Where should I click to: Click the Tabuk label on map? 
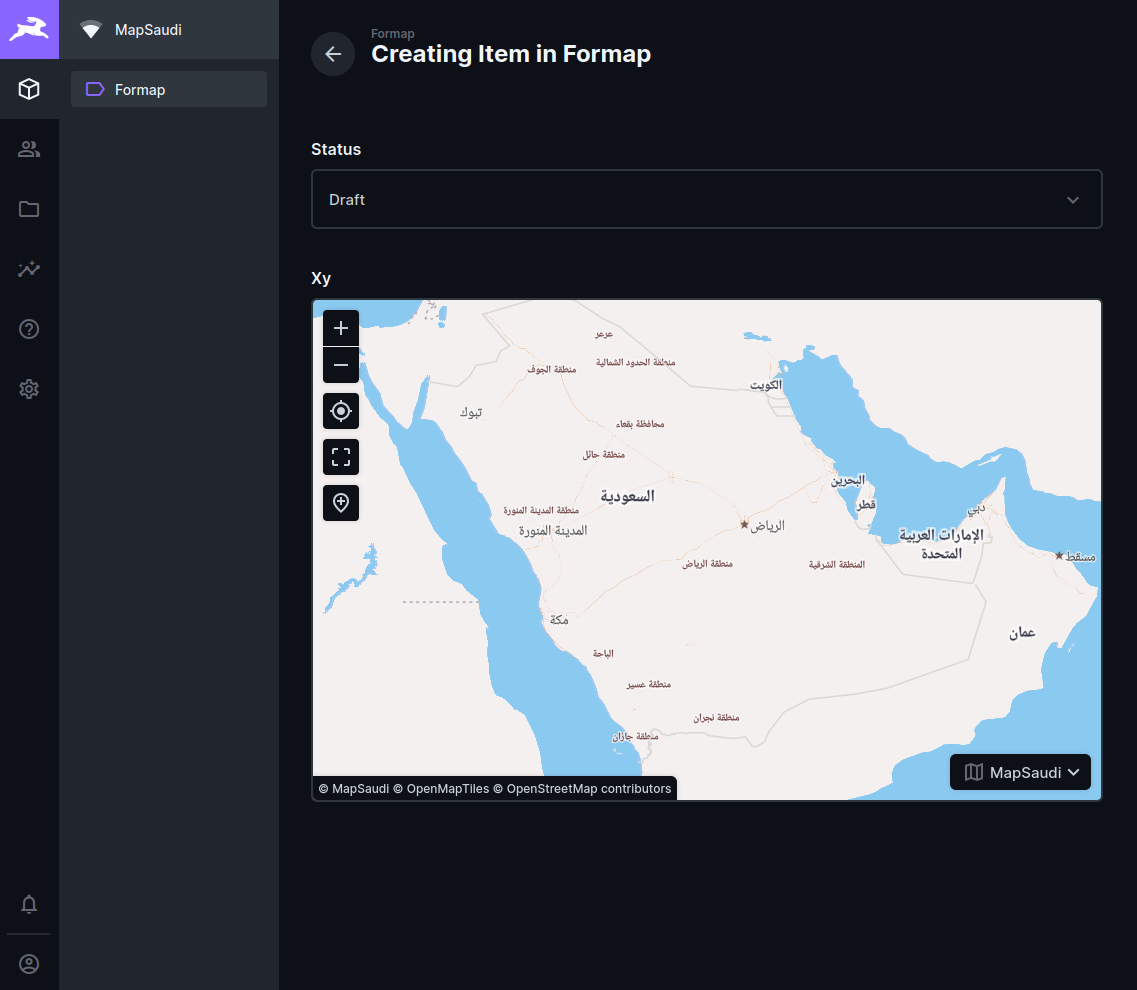[471, 412]
